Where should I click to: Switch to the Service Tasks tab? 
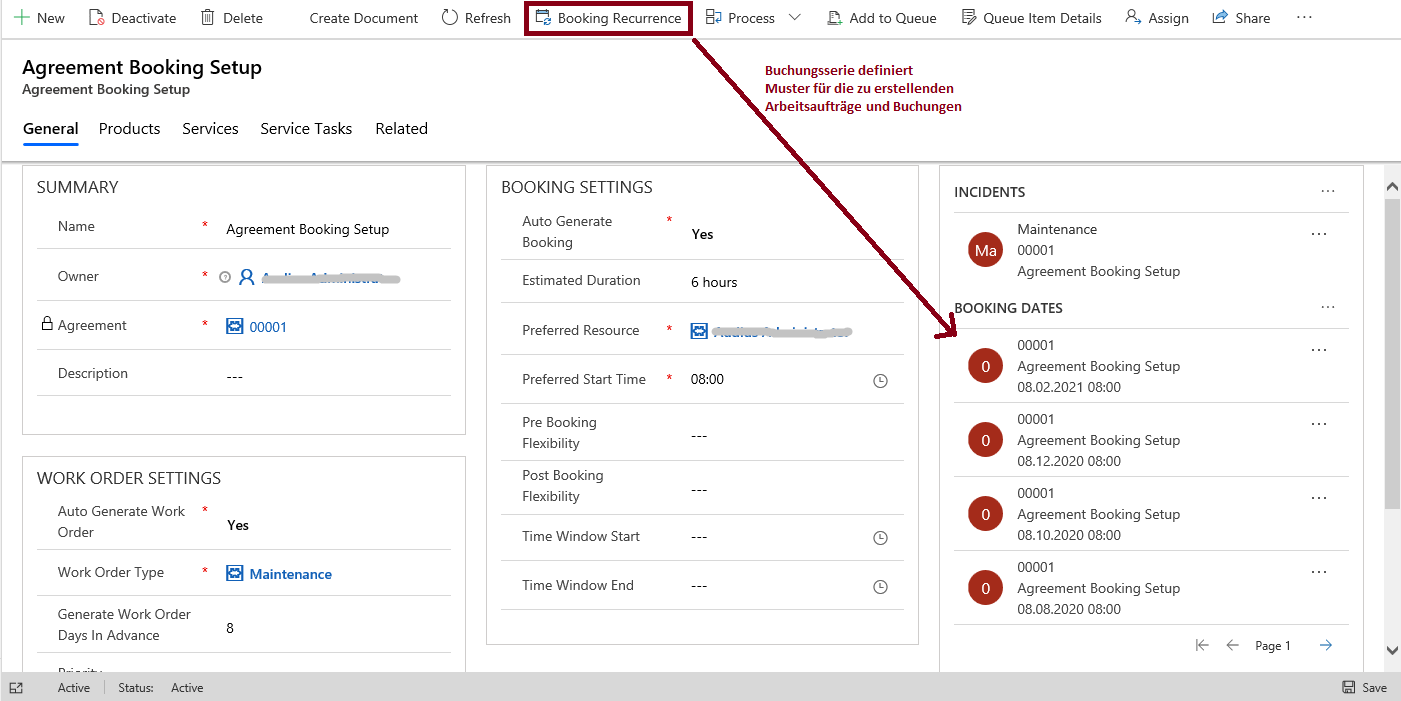[x=306, y=128]
